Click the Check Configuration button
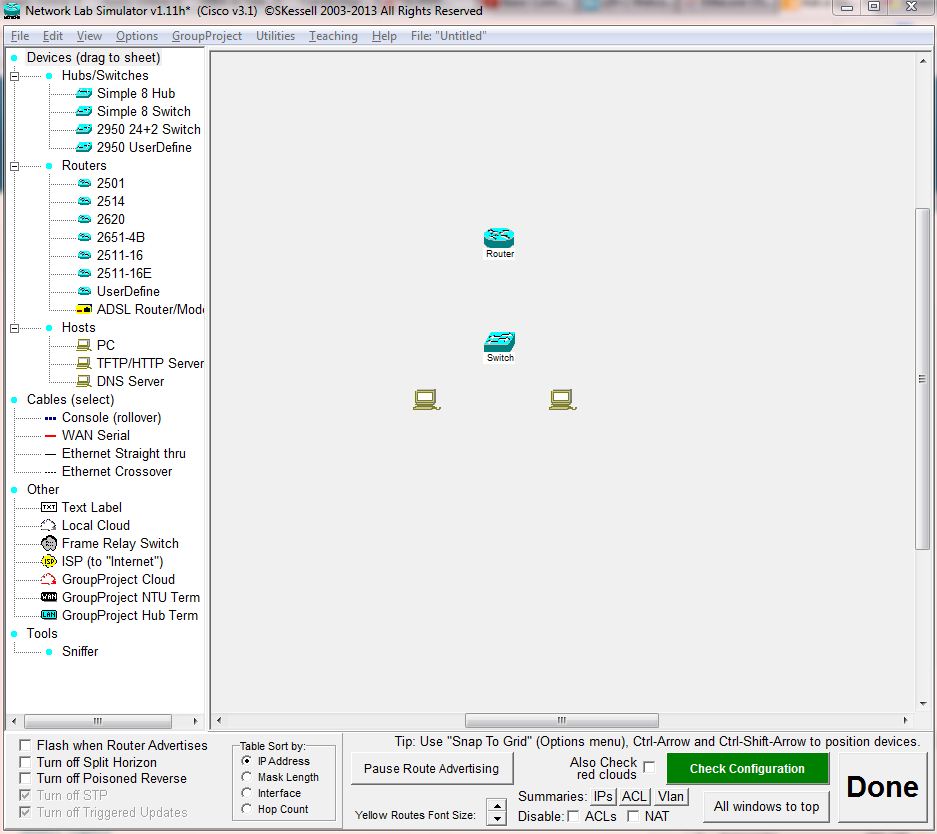 click(x=747, y=768)
